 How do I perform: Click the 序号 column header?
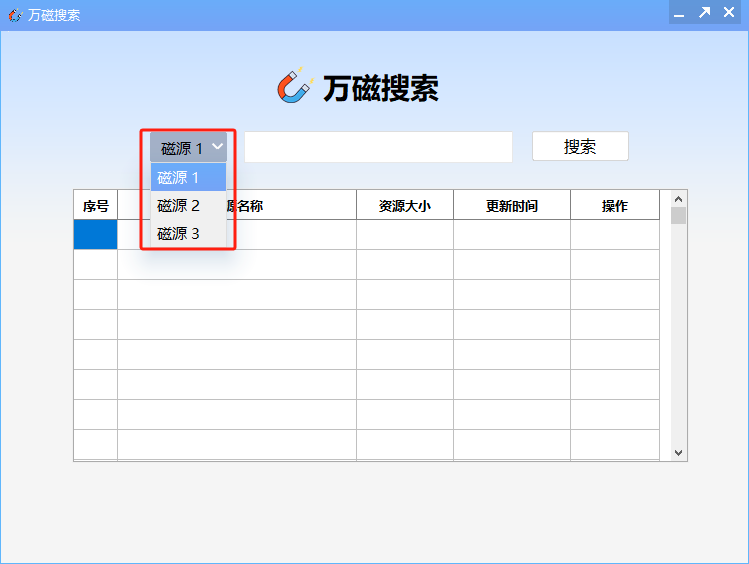pyautogui.click(x=96, y=205)
